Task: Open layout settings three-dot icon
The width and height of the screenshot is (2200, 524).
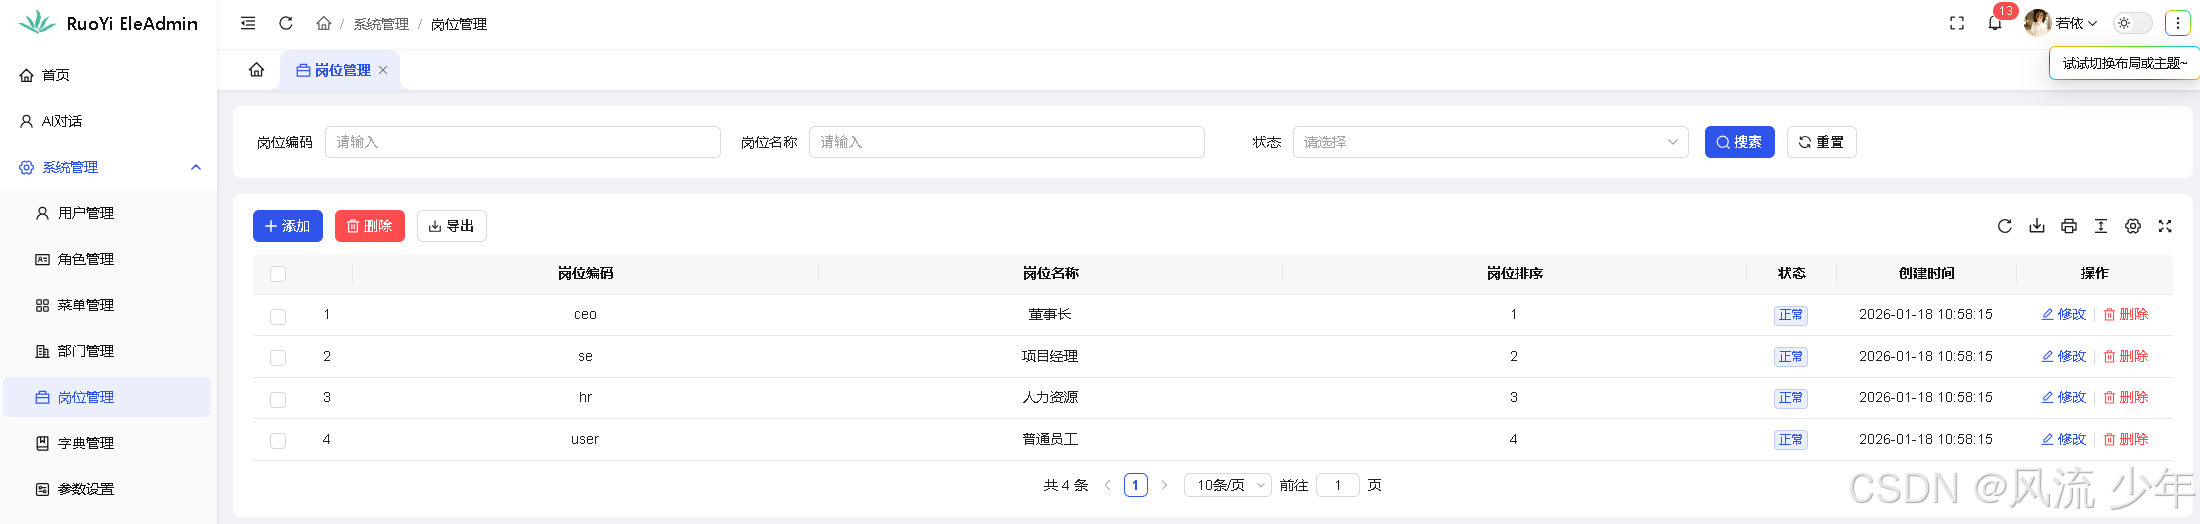Action: tap(2177, 23)
